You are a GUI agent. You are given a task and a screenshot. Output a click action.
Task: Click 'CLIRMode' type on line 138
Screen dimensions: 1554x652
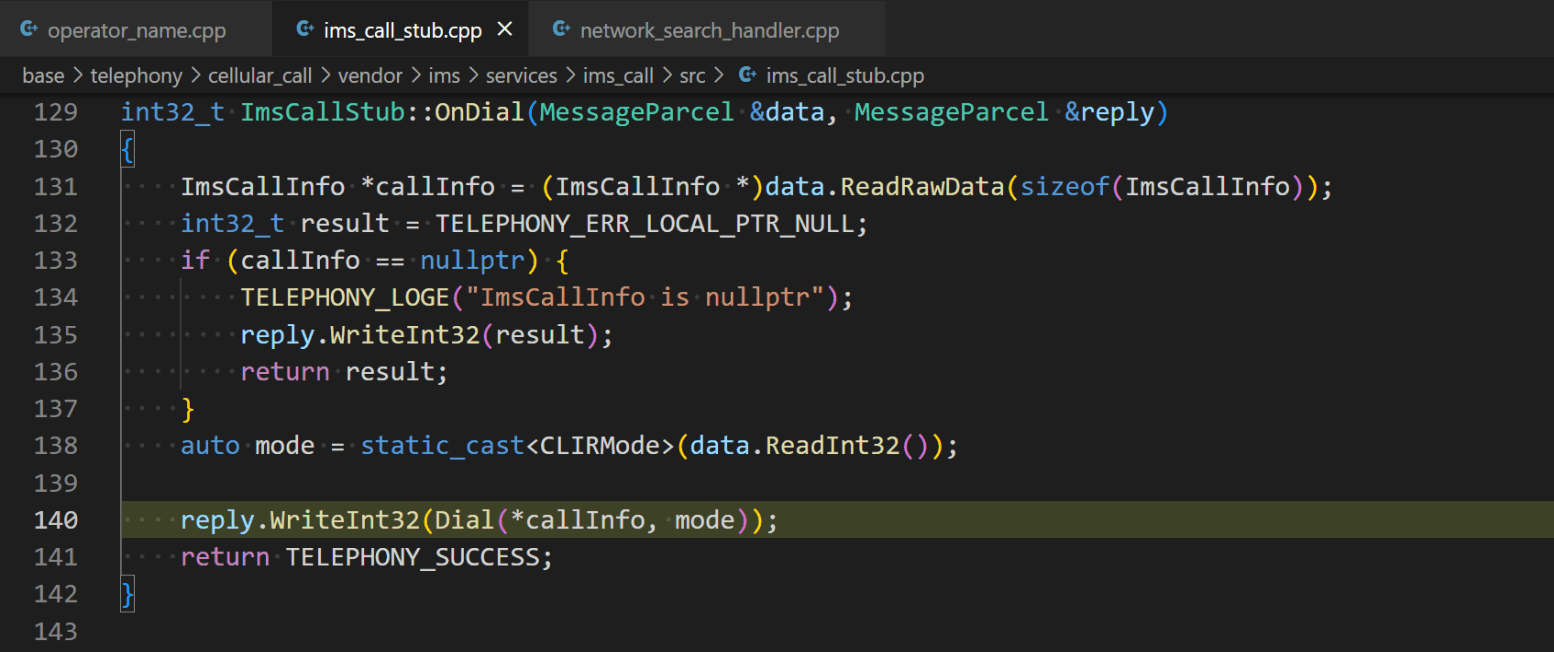pyautogui.click(x=600, y=446)
